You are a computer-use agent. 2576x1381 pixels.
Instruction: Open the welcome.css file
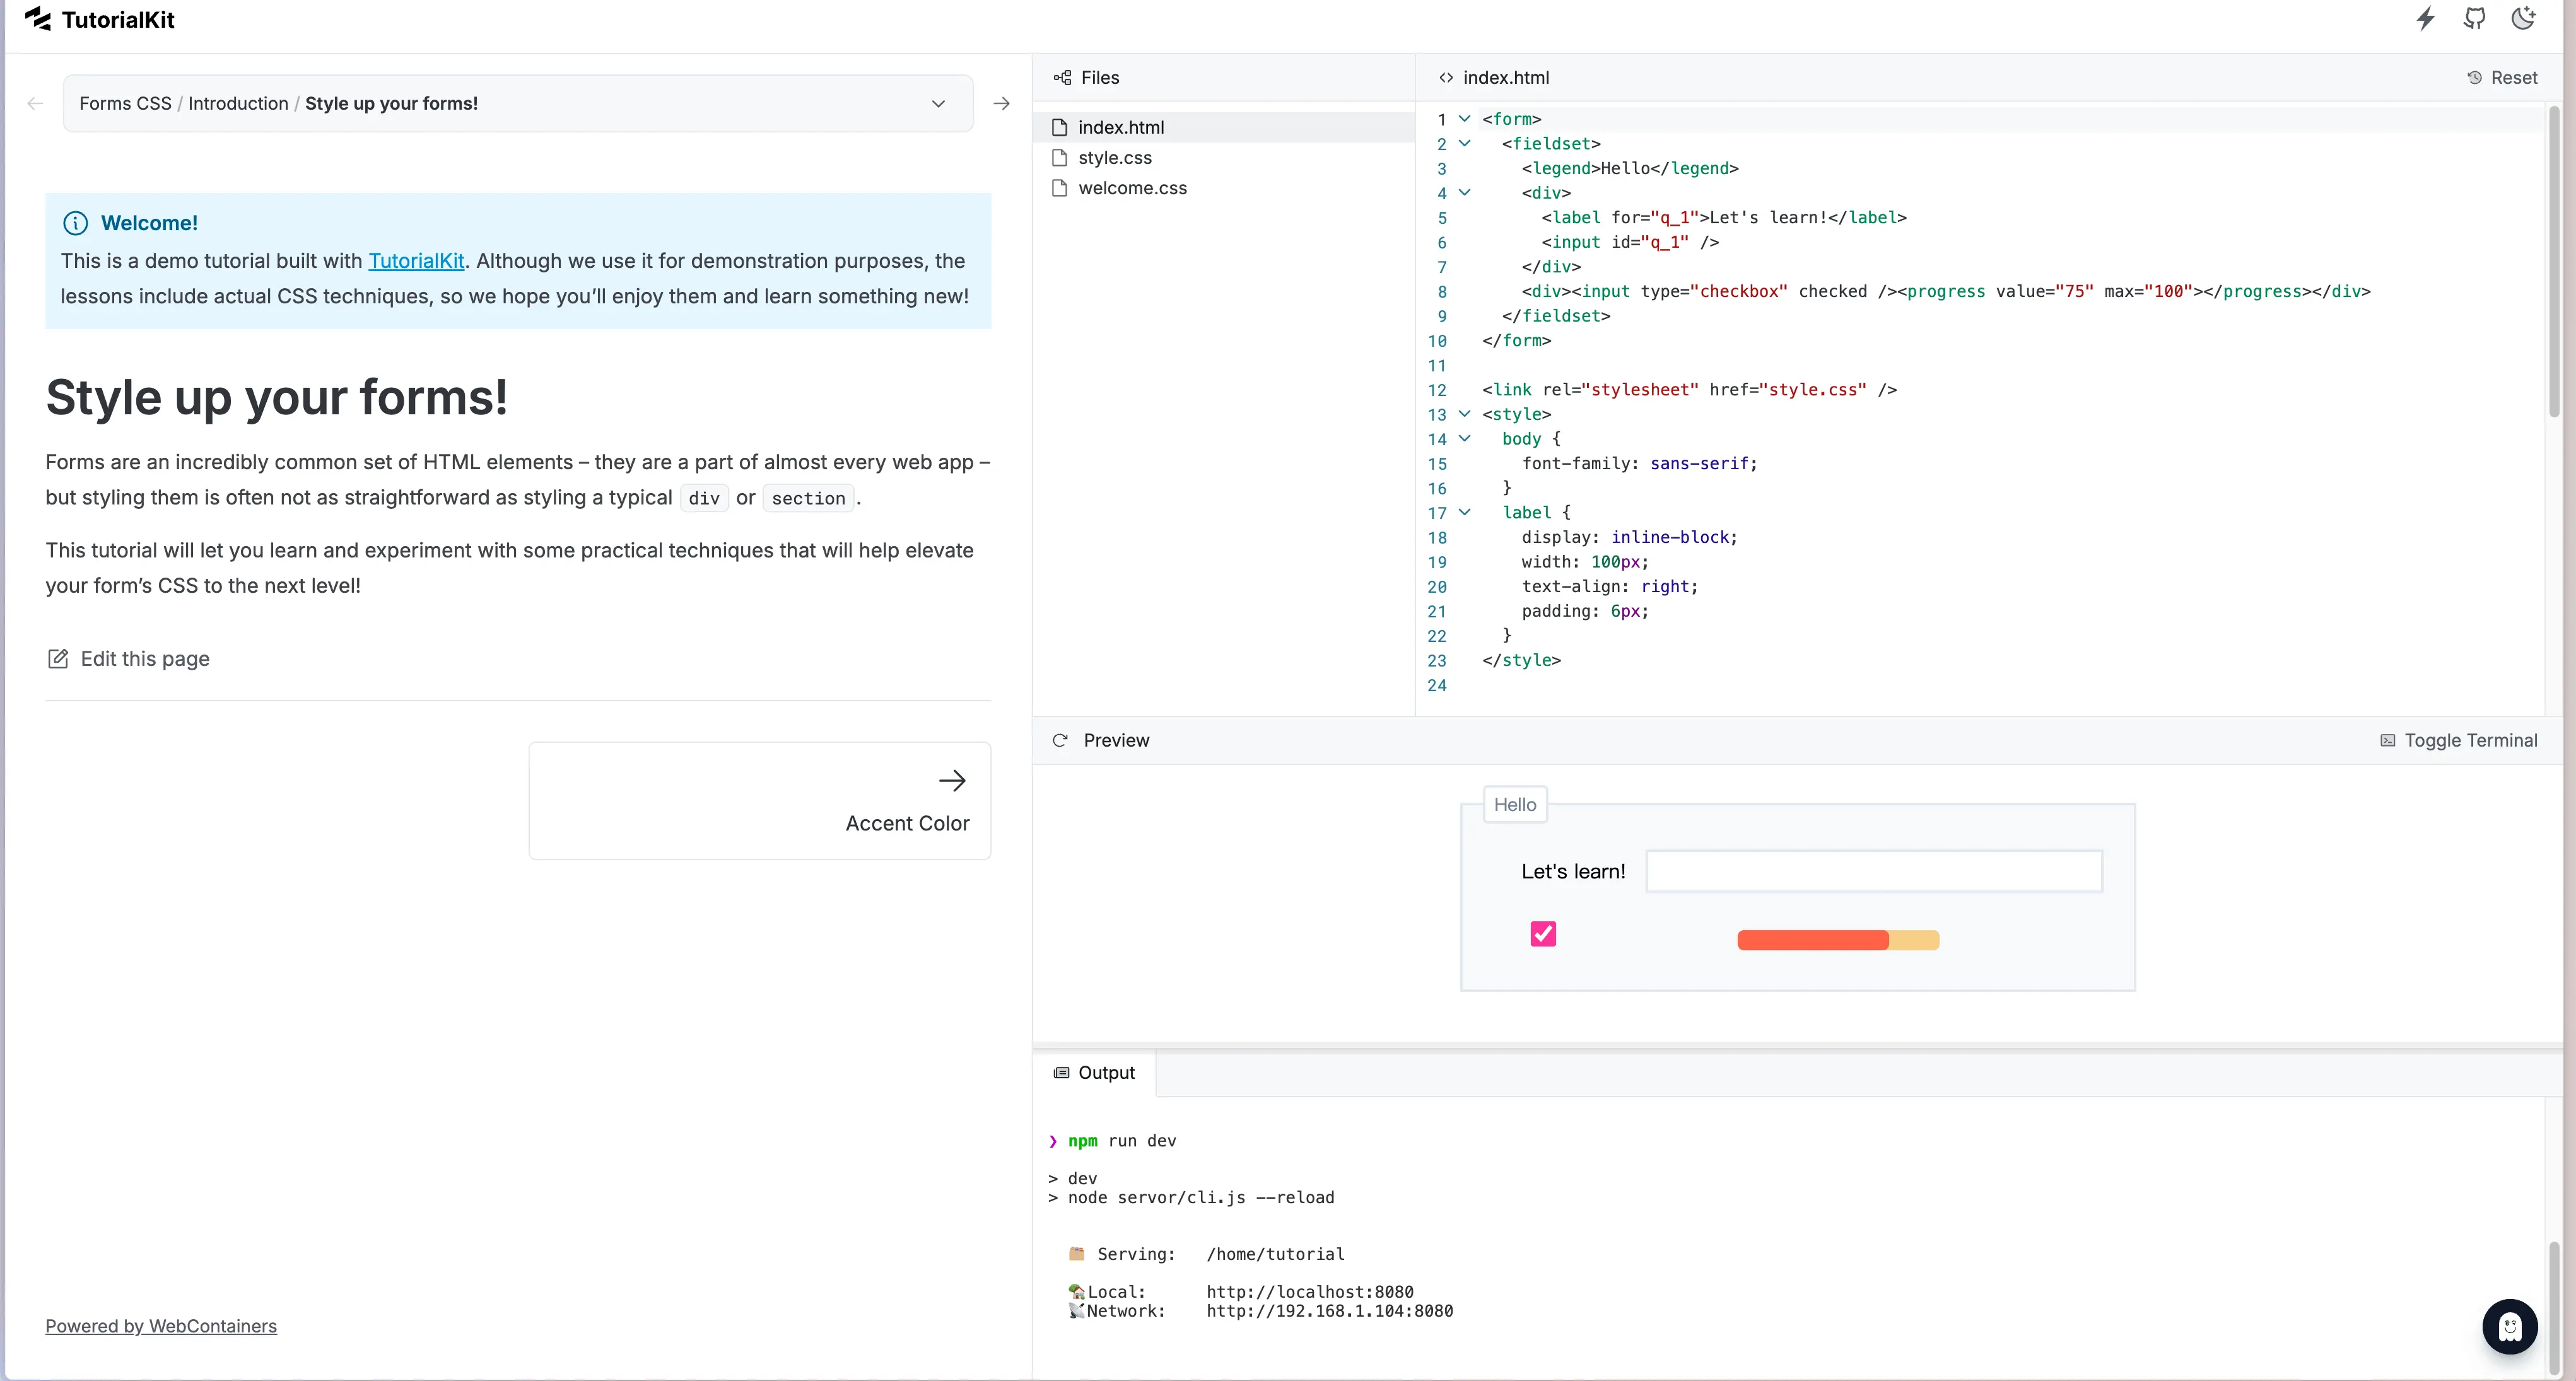tap(1133, 187)
